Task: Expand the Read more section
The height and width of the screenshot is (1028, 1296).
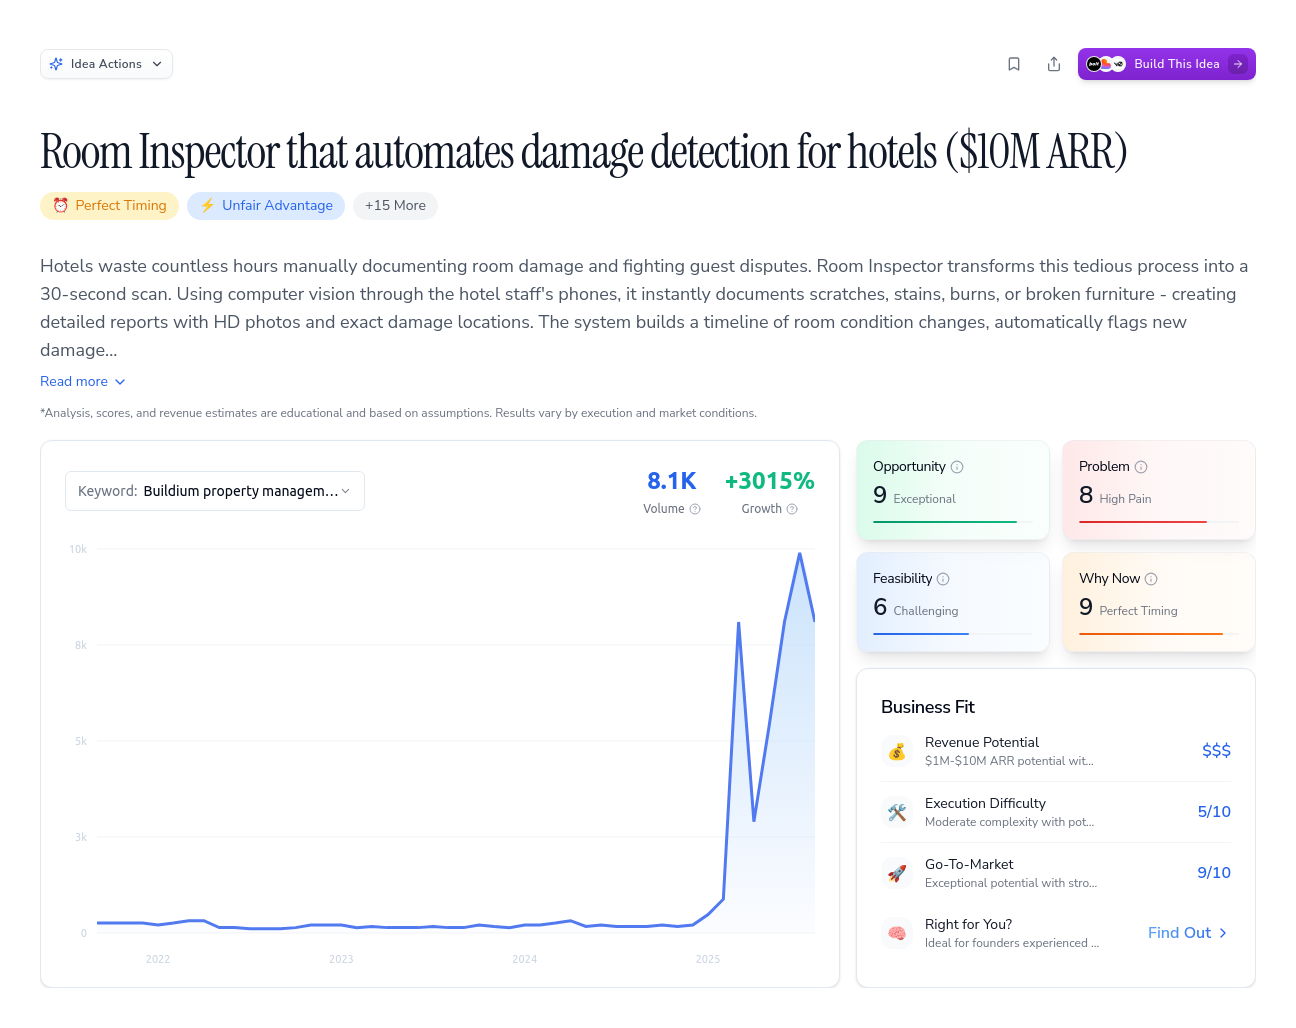Action: (x=83, y=381)
